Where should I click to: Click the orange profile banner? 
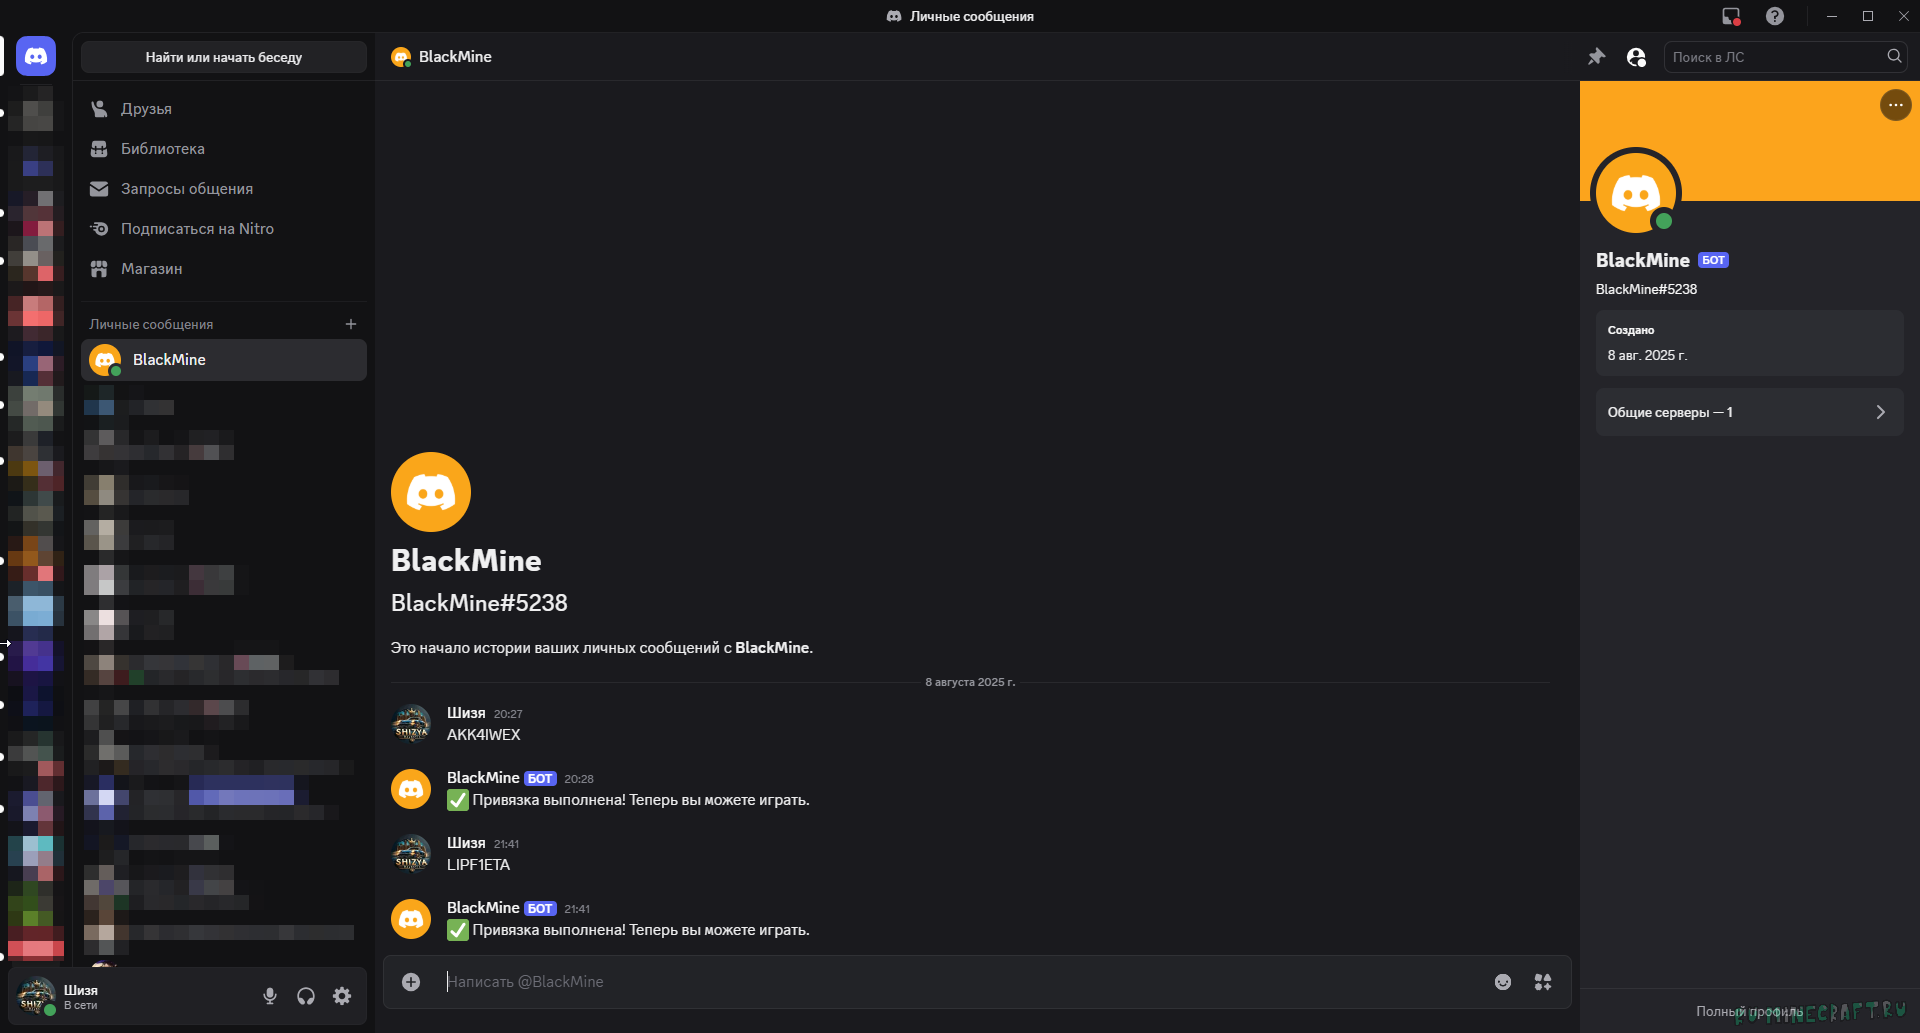1749,141
